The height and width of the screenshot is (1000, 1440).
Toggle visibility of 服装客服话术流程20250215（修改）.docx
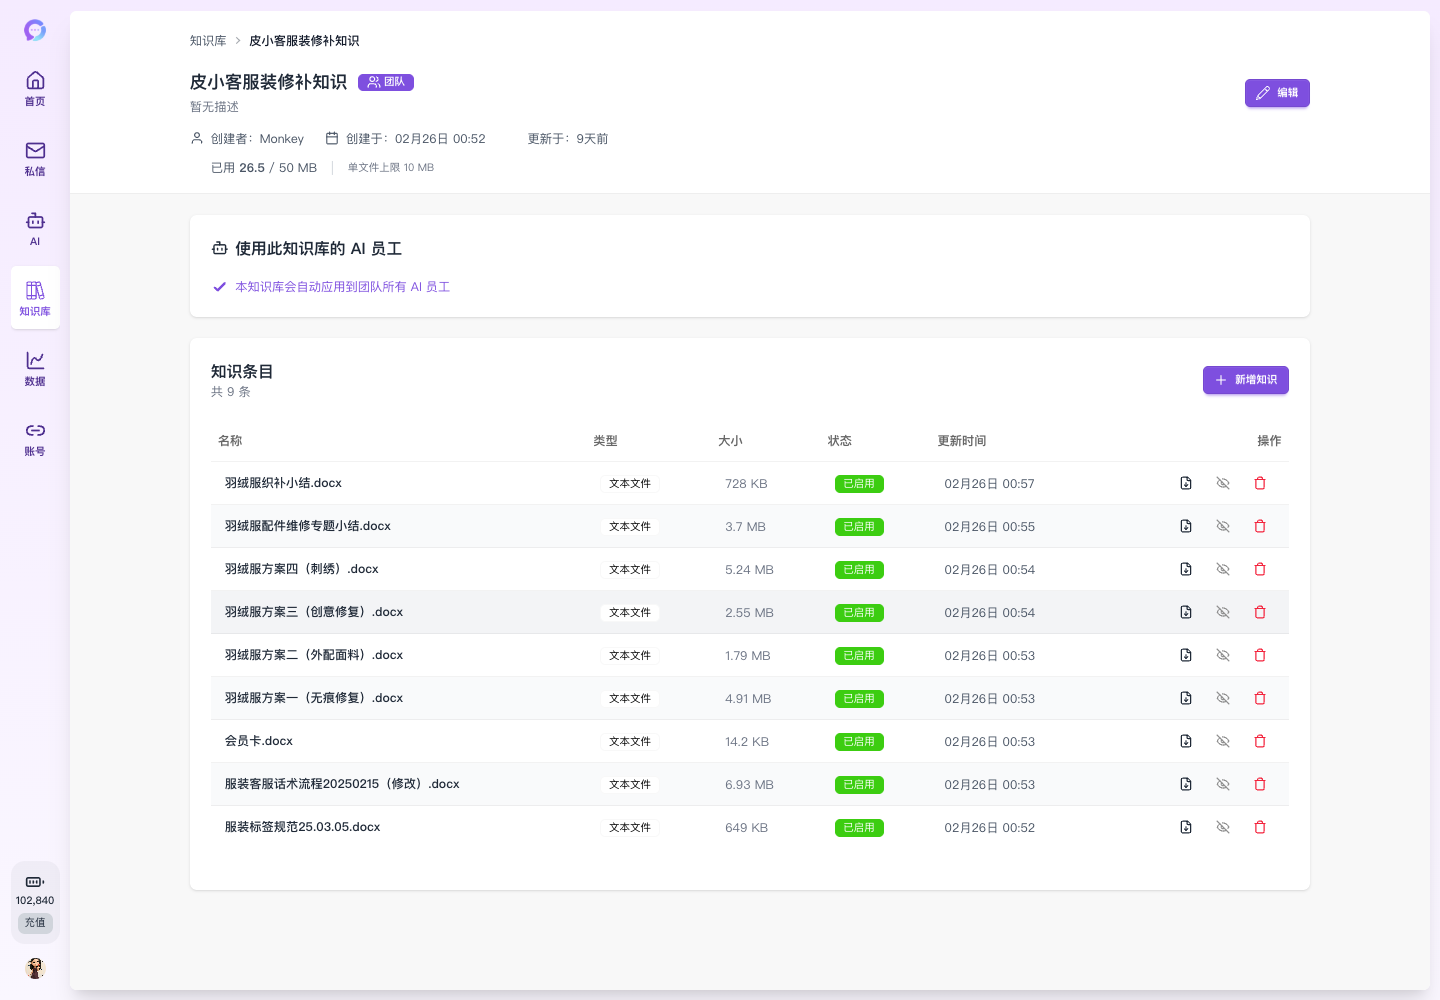1223,784
